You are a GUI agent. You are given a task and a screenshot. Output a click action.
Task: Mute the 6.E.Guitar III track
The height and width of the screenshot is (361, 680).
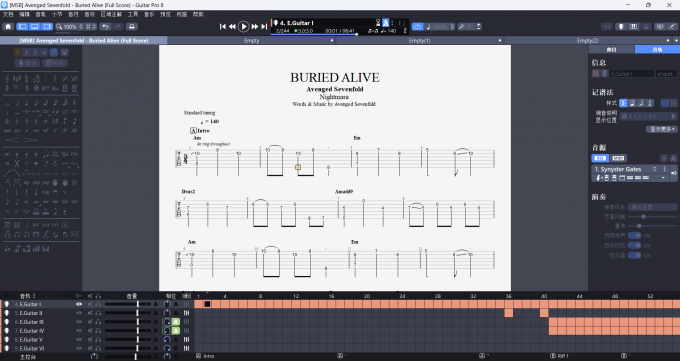[x=90, y=322]
